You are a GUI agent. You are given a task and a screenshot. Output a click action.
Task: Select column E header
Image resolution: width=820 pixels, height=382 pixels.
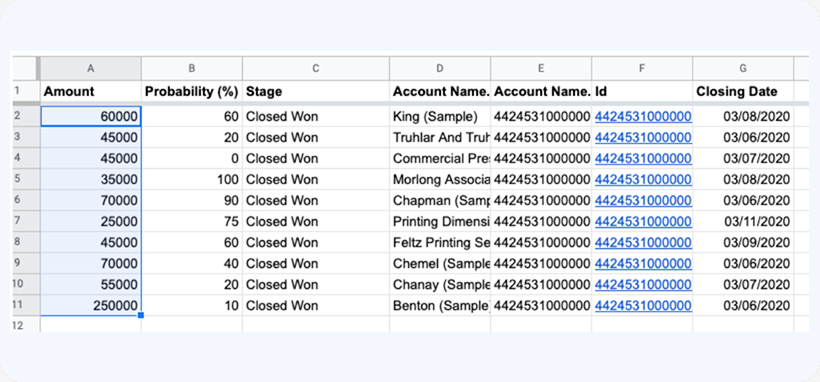(541, 69)
